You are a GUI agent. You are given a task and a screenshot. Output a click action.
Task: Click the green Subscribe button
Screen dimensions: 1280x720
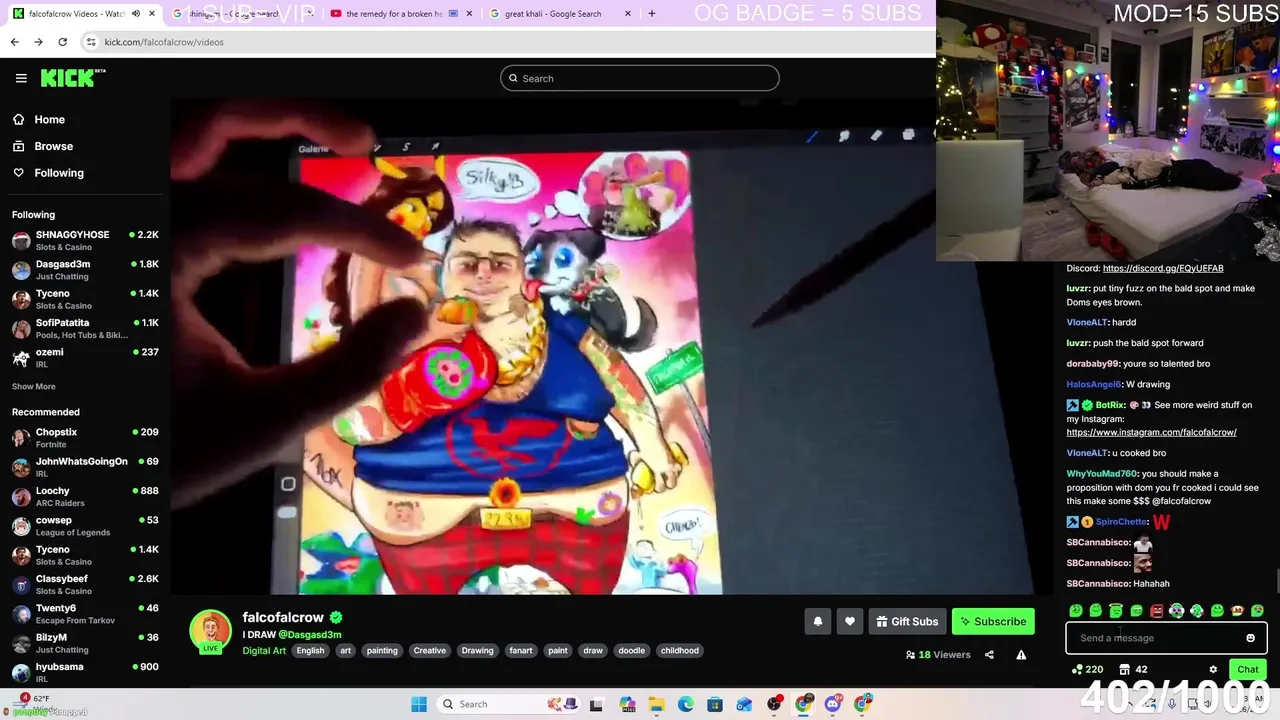click(x=993, y=622)
